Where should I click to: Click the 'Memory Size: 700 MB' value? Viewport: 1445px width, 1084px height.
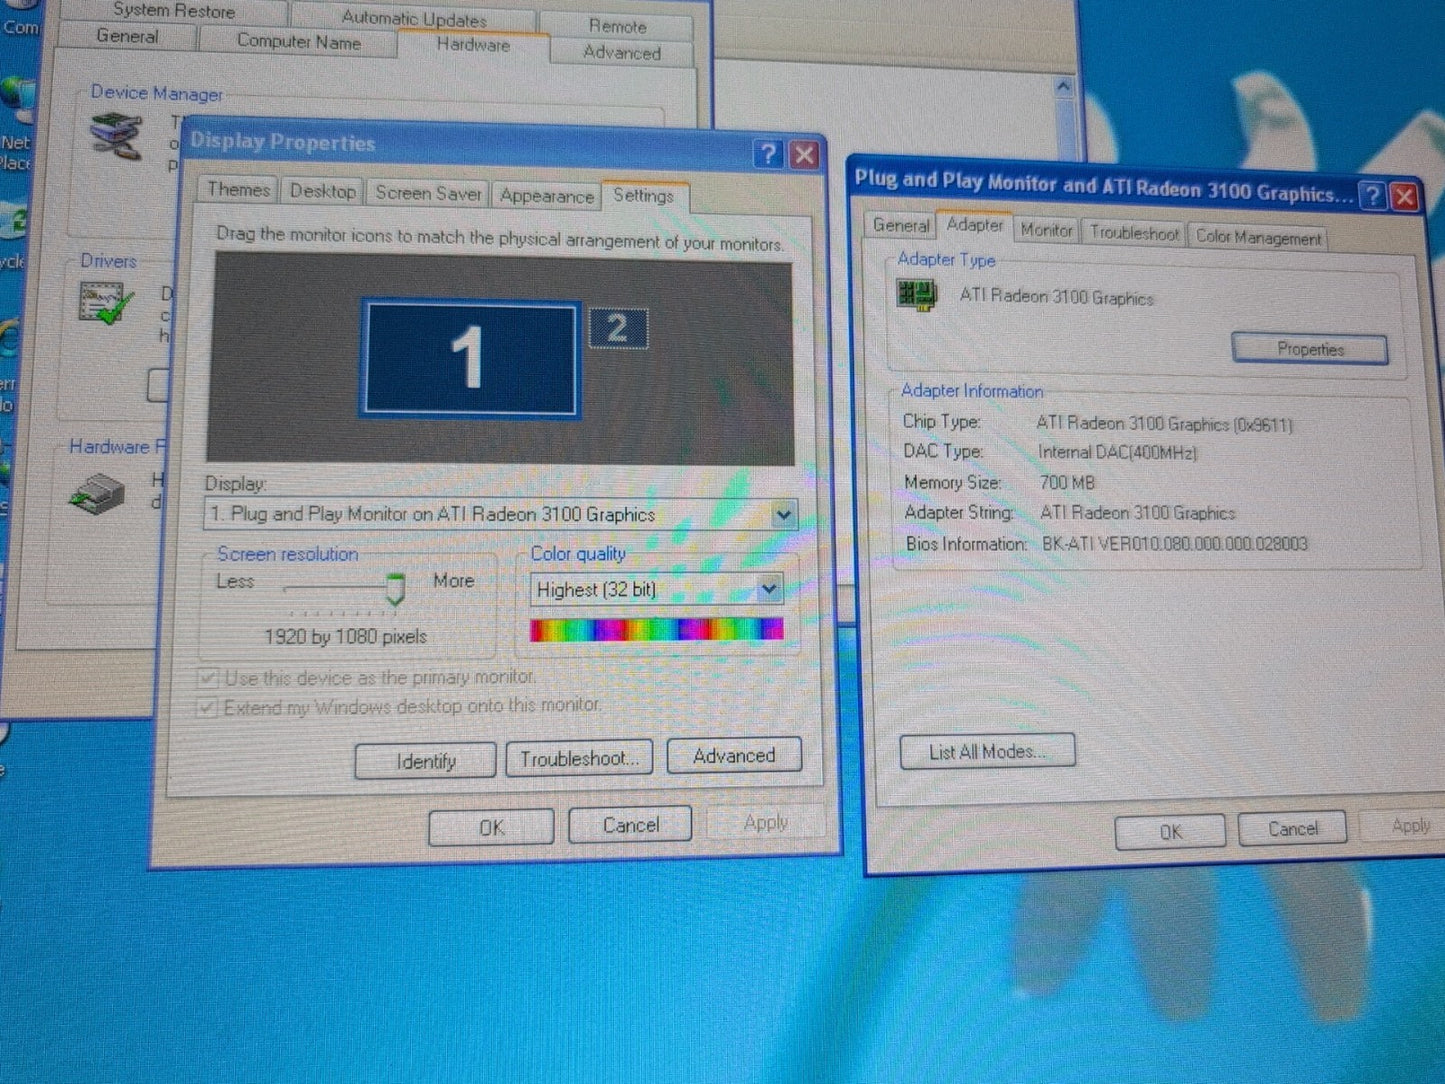(x=1067, y=483)
